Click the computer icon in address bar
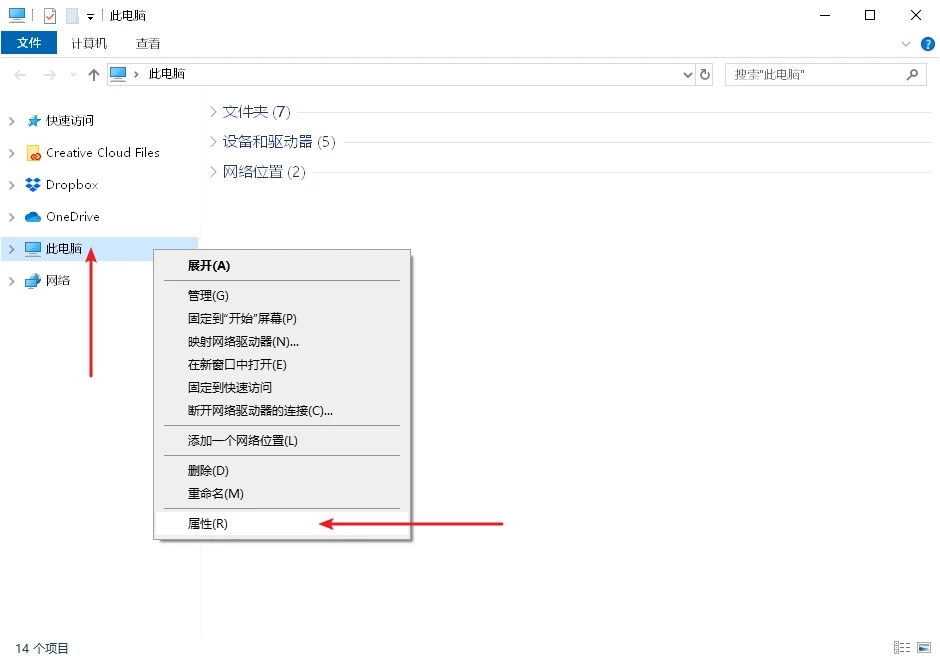The image size is (940, 661). 118,74
